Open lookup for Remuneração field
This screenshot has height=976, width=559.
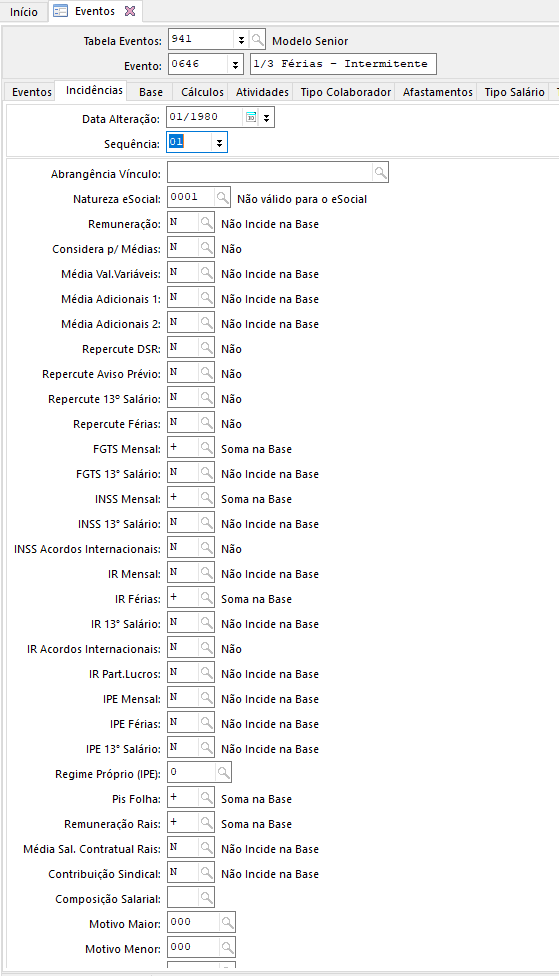coord(206,223)
